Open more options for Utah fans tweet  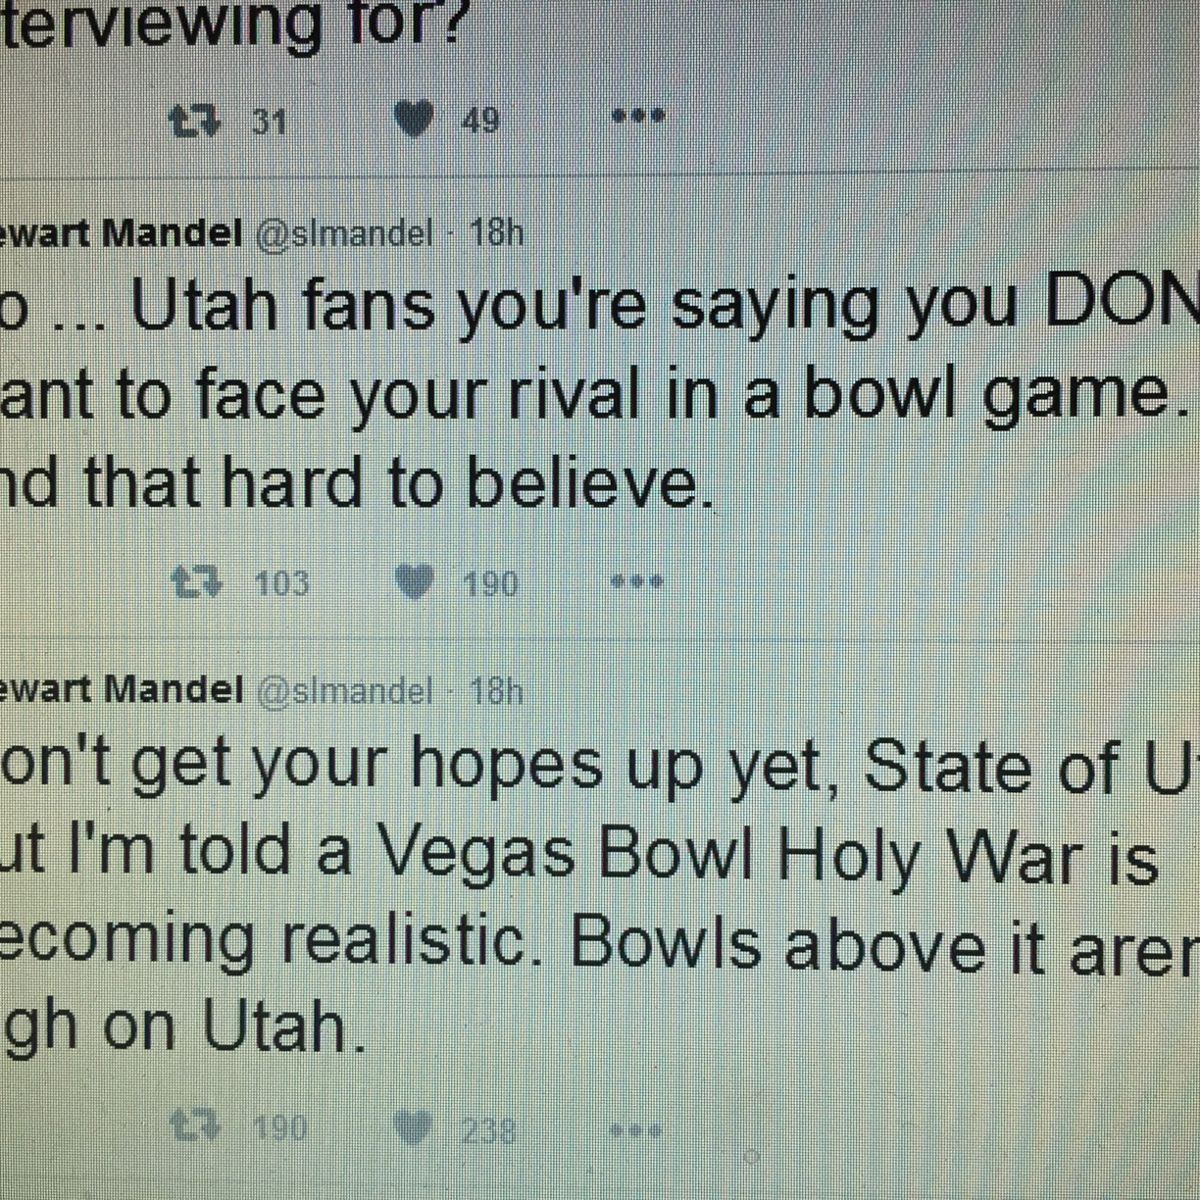pos(635,581)
